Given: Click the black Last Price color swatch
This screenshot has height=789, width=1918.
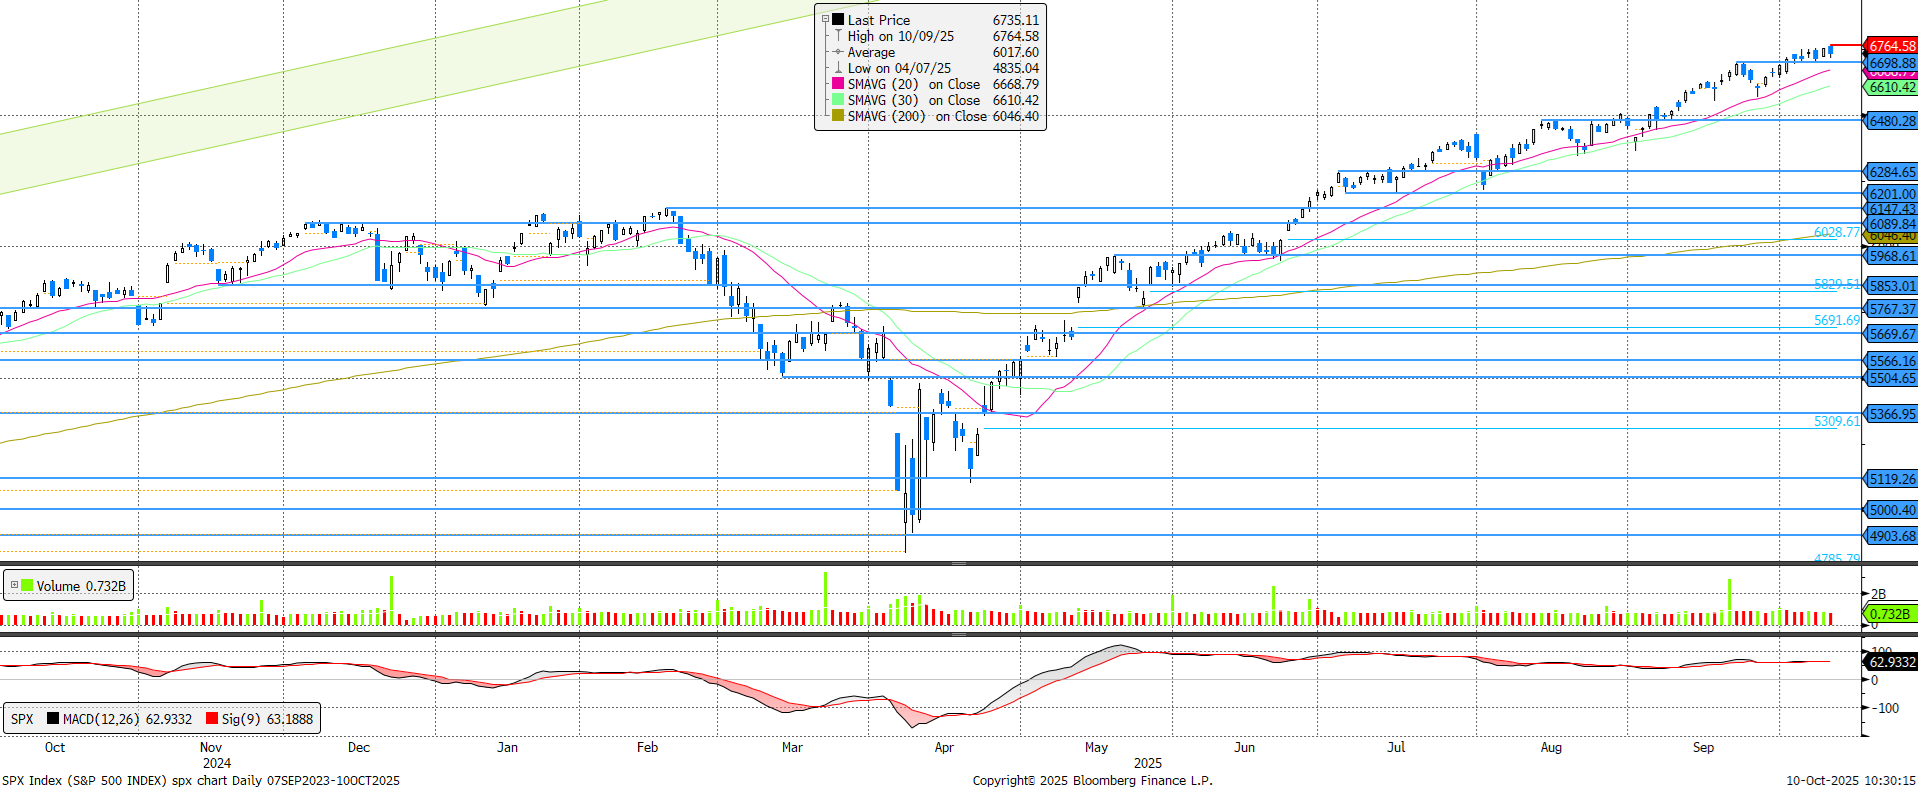Looking at the screenshot, I should pos(838,19).
